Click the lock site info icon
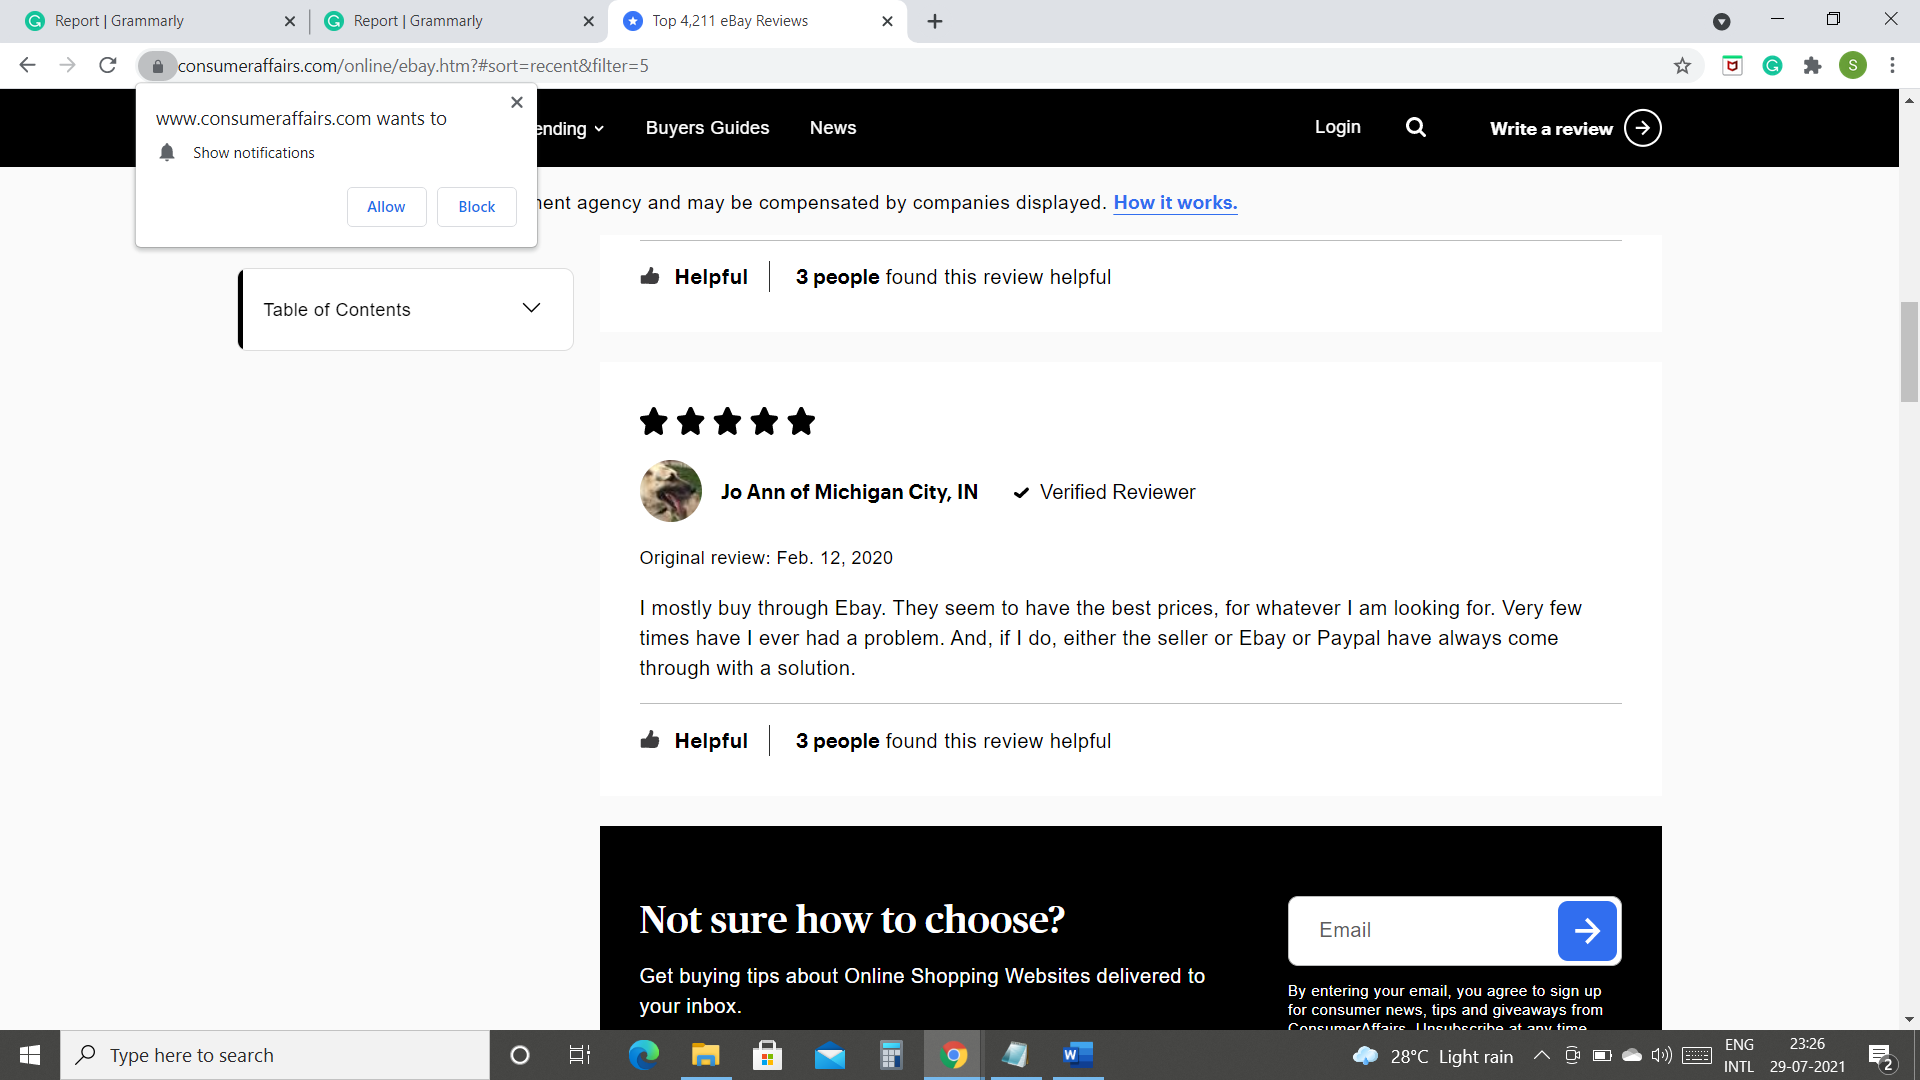This screenshot has width=1920, height=1080. point(157,66)
